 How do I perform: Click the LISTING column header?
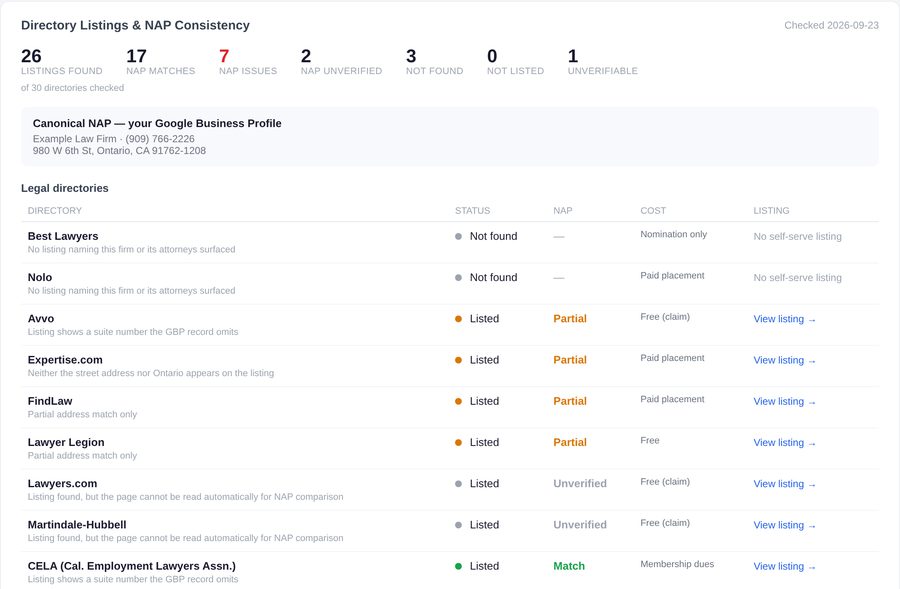(x=771, y=211)
